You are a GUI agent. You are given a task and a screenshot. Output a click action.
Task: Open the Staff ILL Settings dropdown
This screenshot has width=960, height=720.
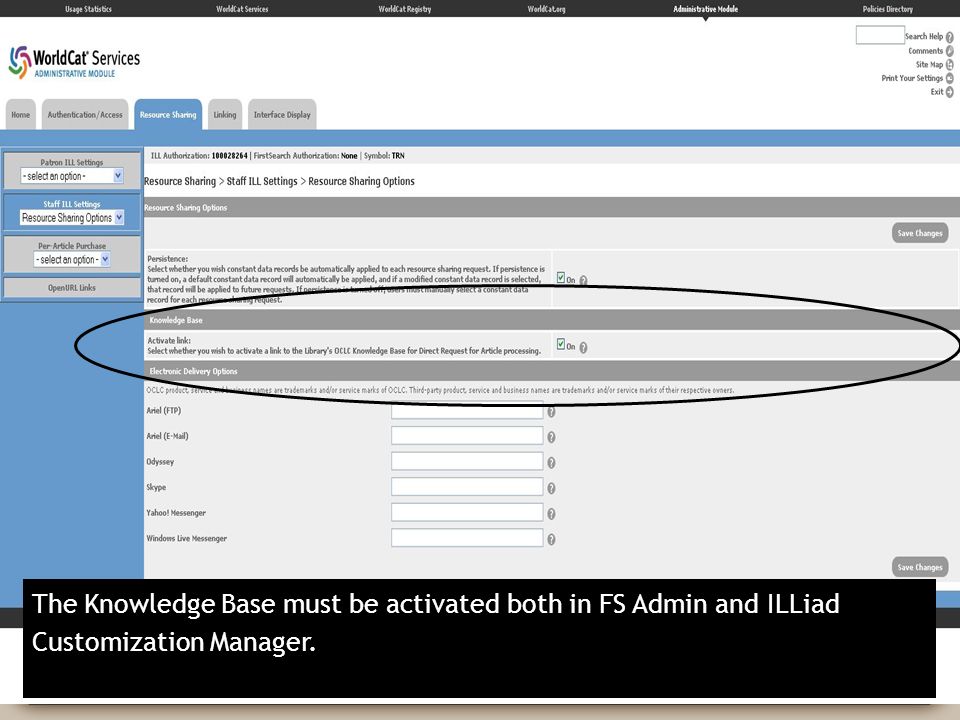tap(72, 218)
